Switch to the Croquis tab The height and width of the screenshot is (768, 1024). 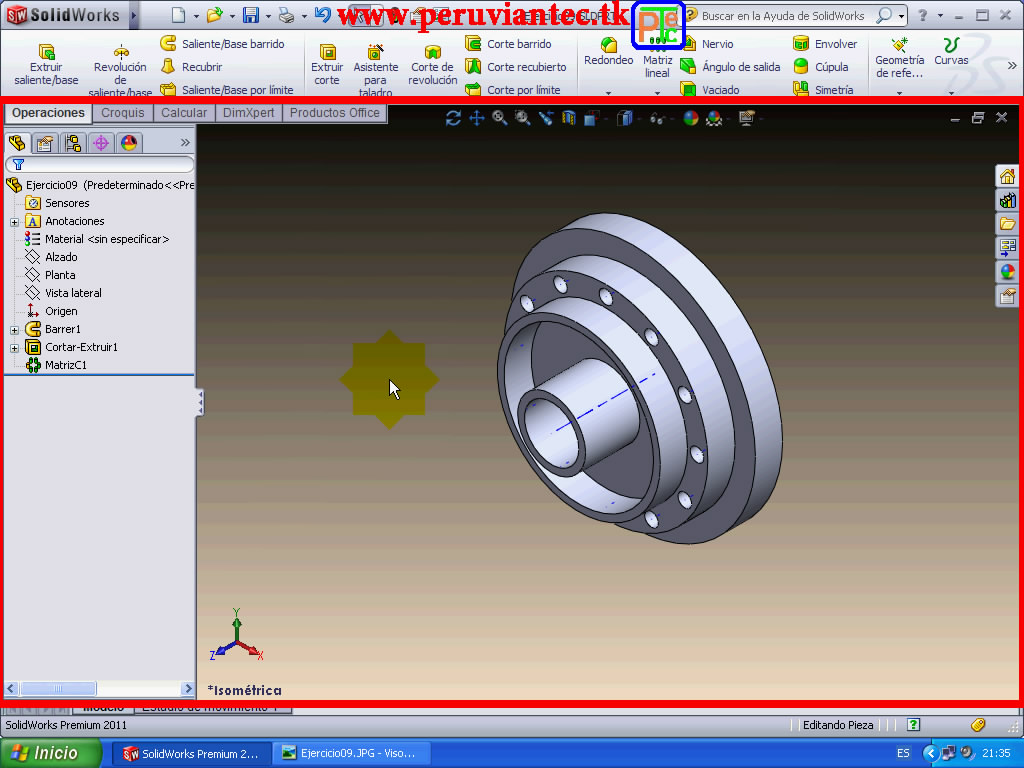122,113
